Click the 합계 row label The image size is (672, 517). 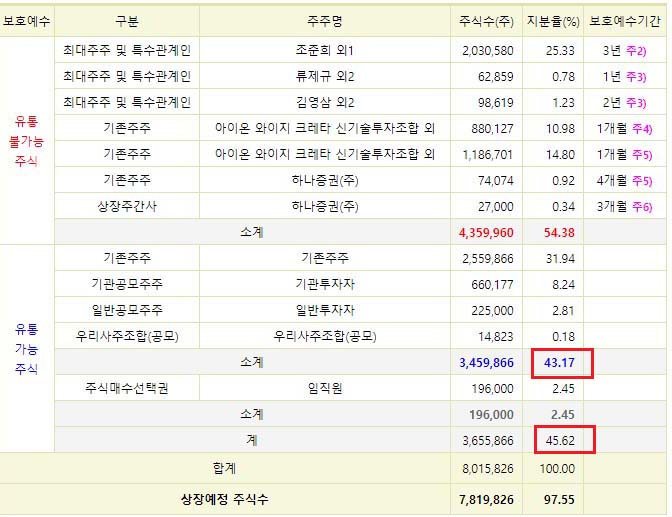click(225, 468)
